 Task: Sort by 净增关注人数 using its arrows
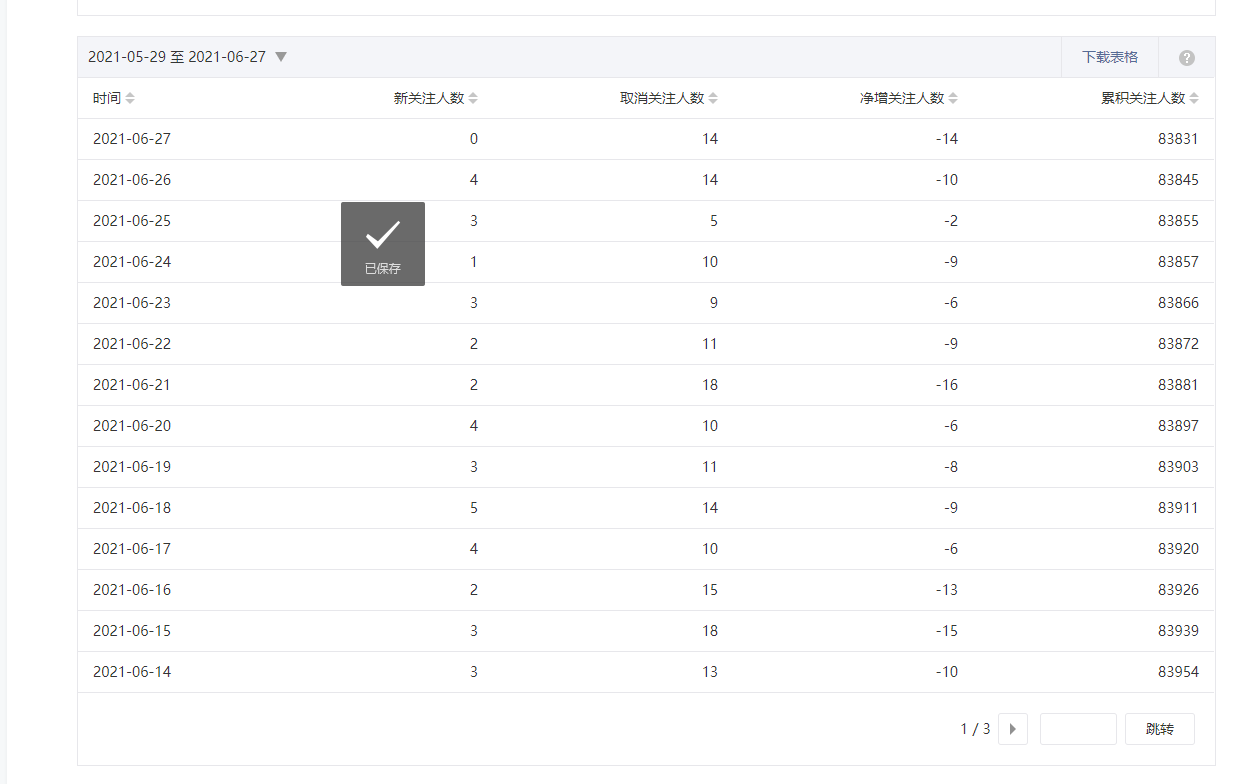[x=953, y=98]
